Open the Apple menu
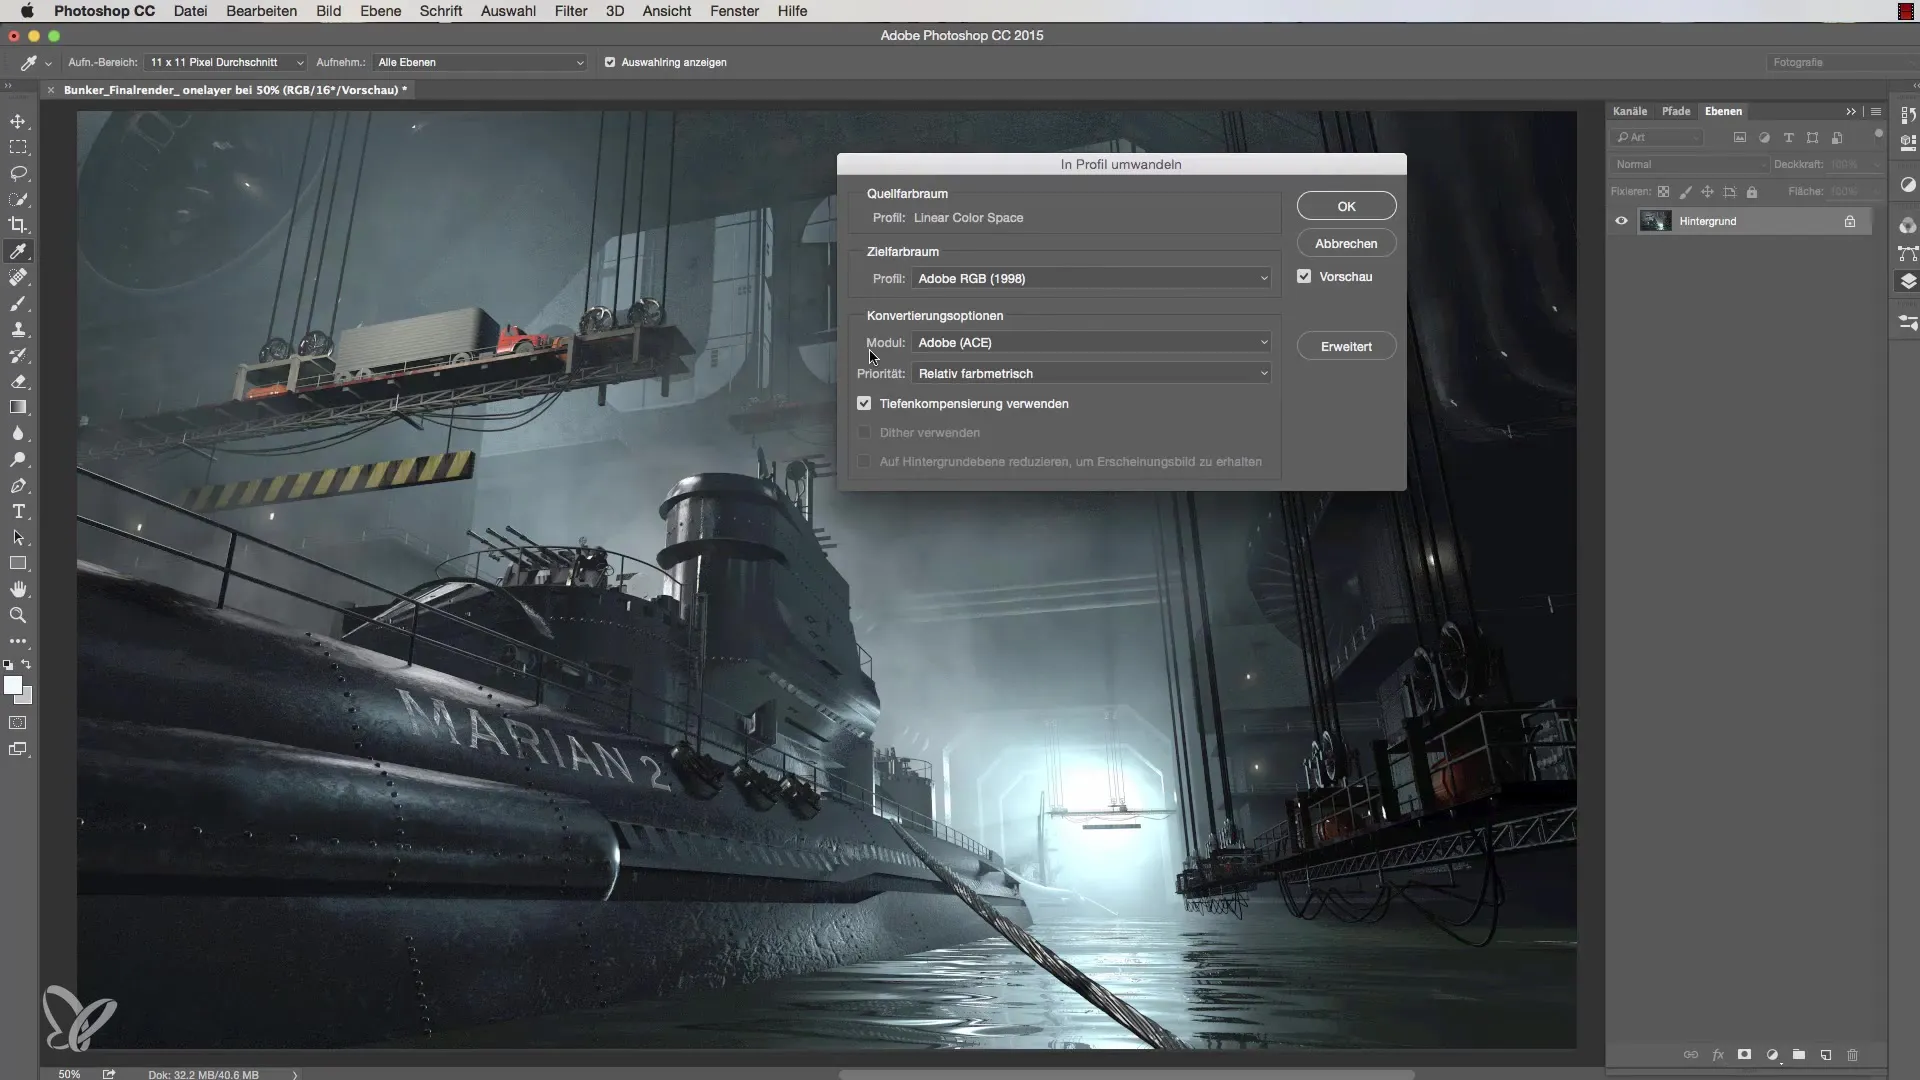 point(27,11)
